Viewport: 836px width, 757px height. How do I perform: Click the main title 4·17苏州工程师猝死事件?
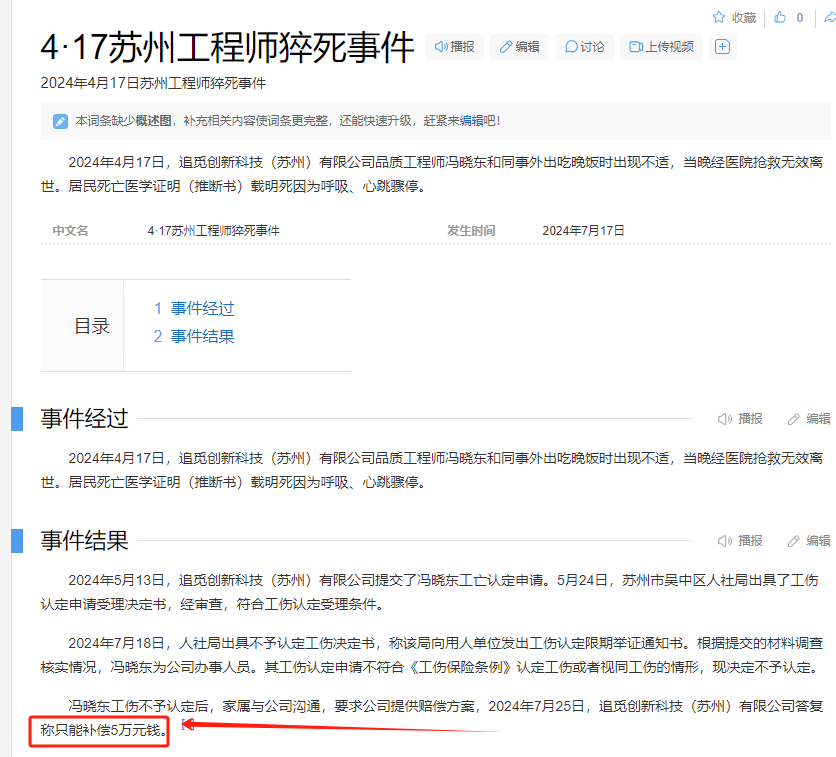pos(227,47)
